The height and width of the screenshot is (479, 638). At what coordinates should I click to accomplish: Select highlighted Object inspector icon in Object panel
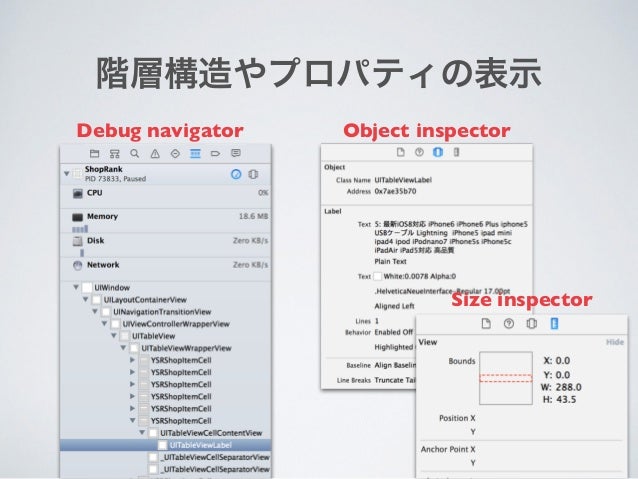tap(438, 152)
